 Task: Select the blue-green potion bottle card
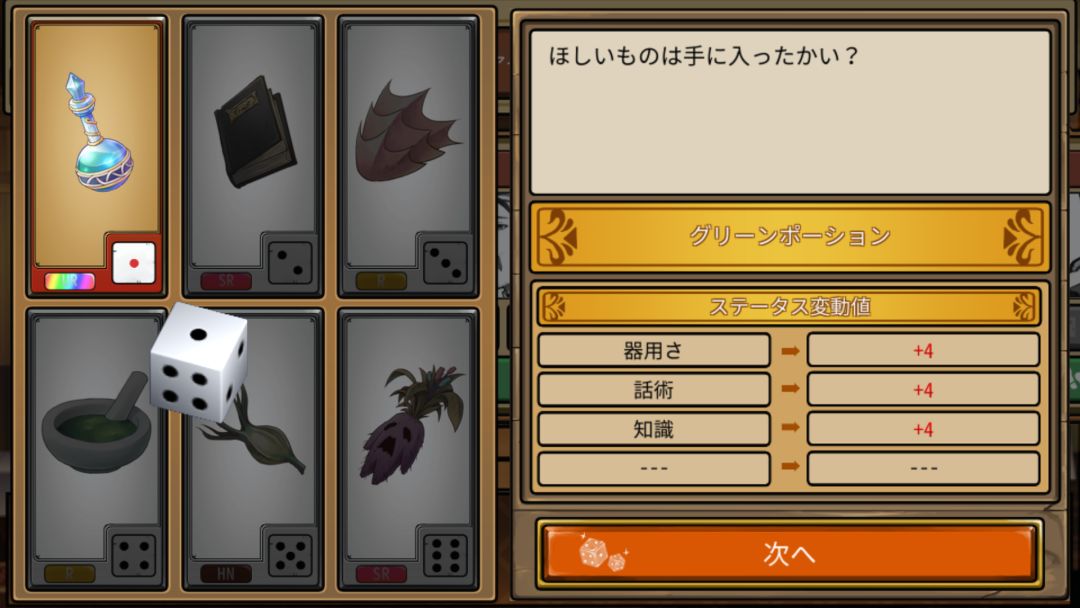(97, 157)
